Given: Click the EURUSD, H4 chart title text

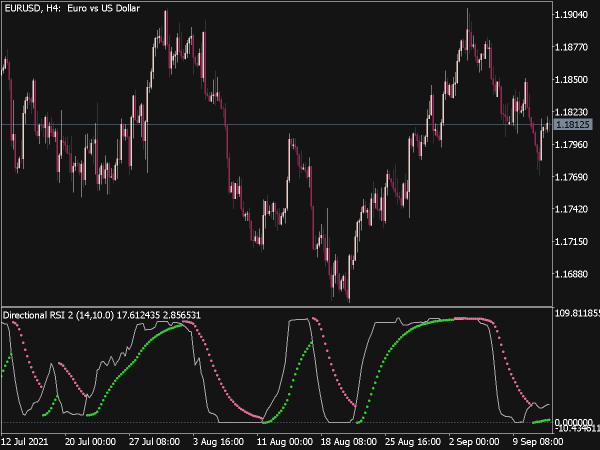Looking at the screenshot, I should [x=72, y=8].
